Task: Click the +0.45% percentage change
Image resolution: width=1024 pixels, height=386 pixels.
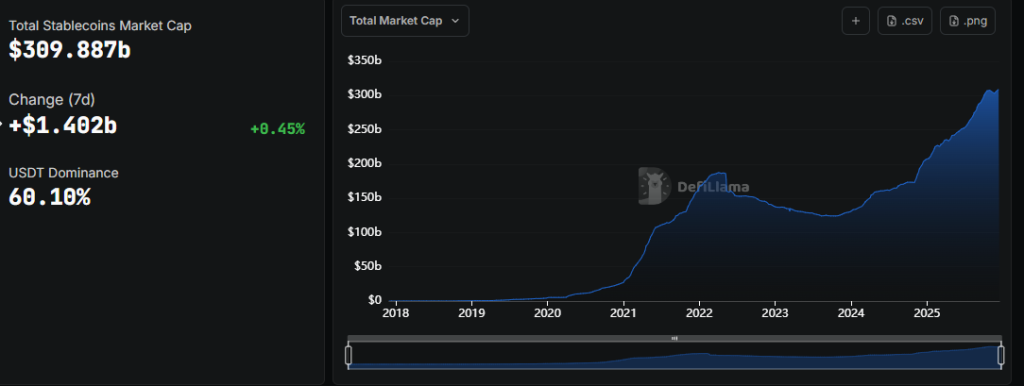Action: pos(278,129)
